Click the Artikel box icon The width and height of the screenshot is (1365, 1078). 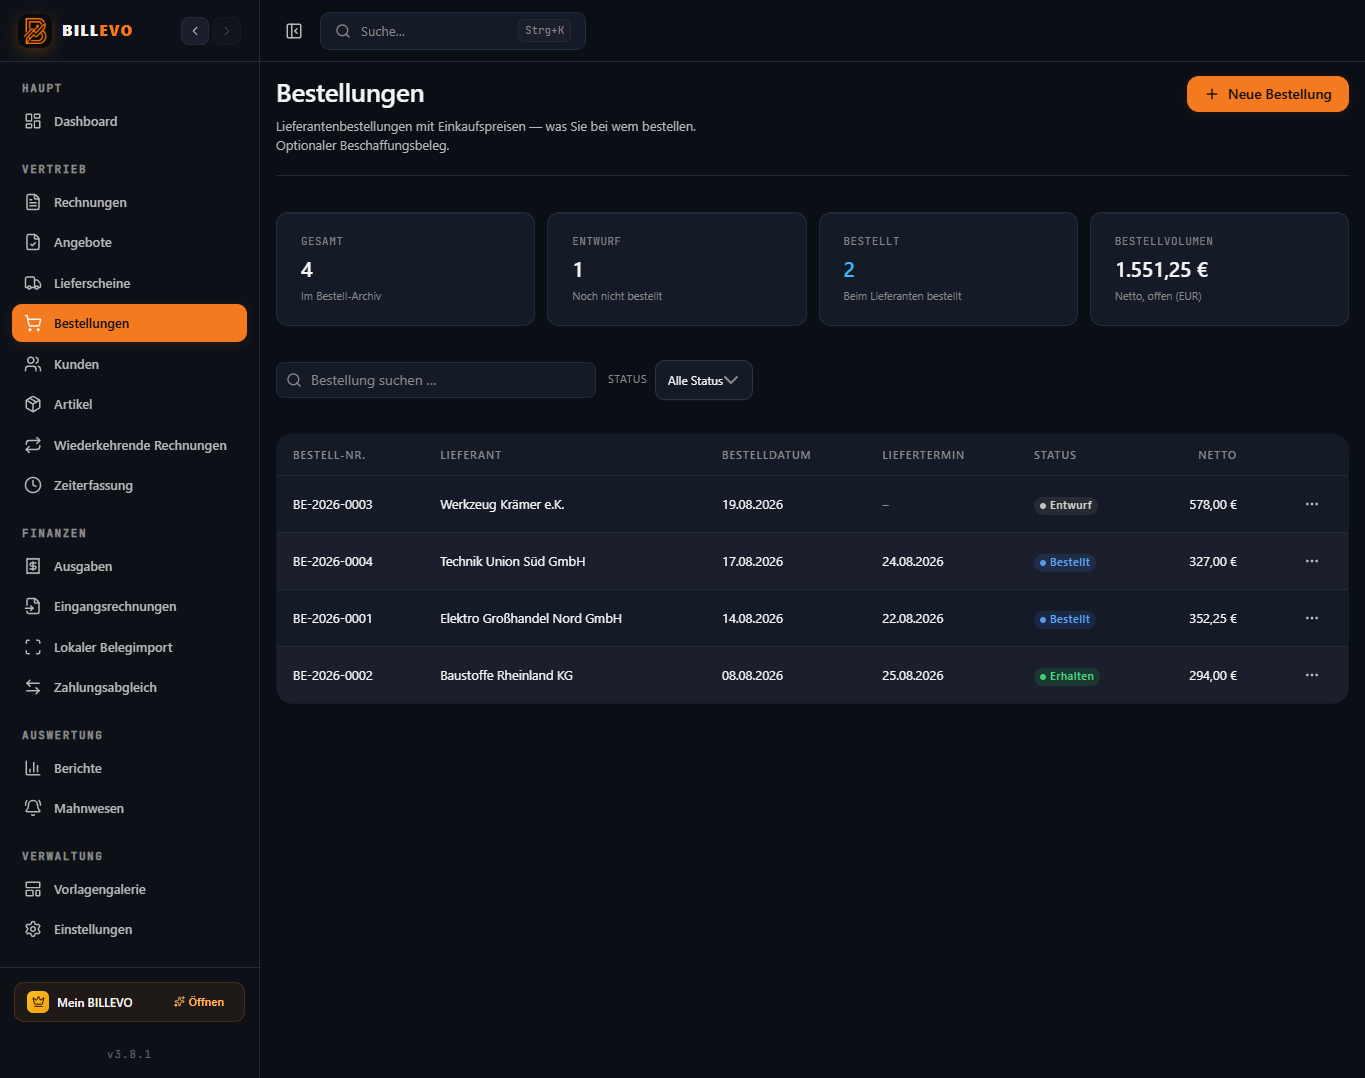[x=33, y=404]
